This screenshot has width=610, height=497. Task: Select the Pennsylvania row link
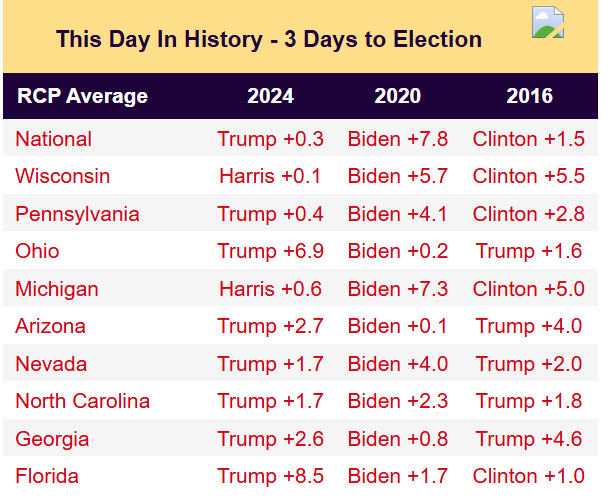coord(77,214)
